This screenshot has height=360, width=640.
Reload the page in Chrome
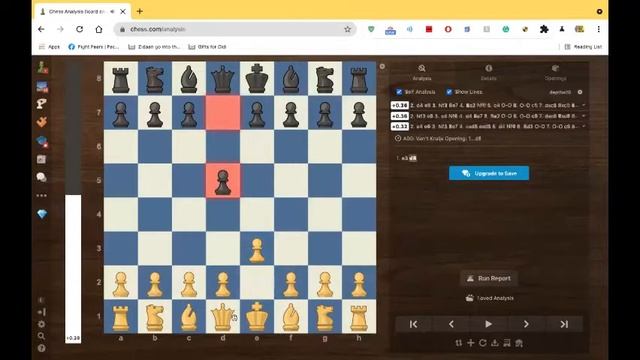(80, 29)
